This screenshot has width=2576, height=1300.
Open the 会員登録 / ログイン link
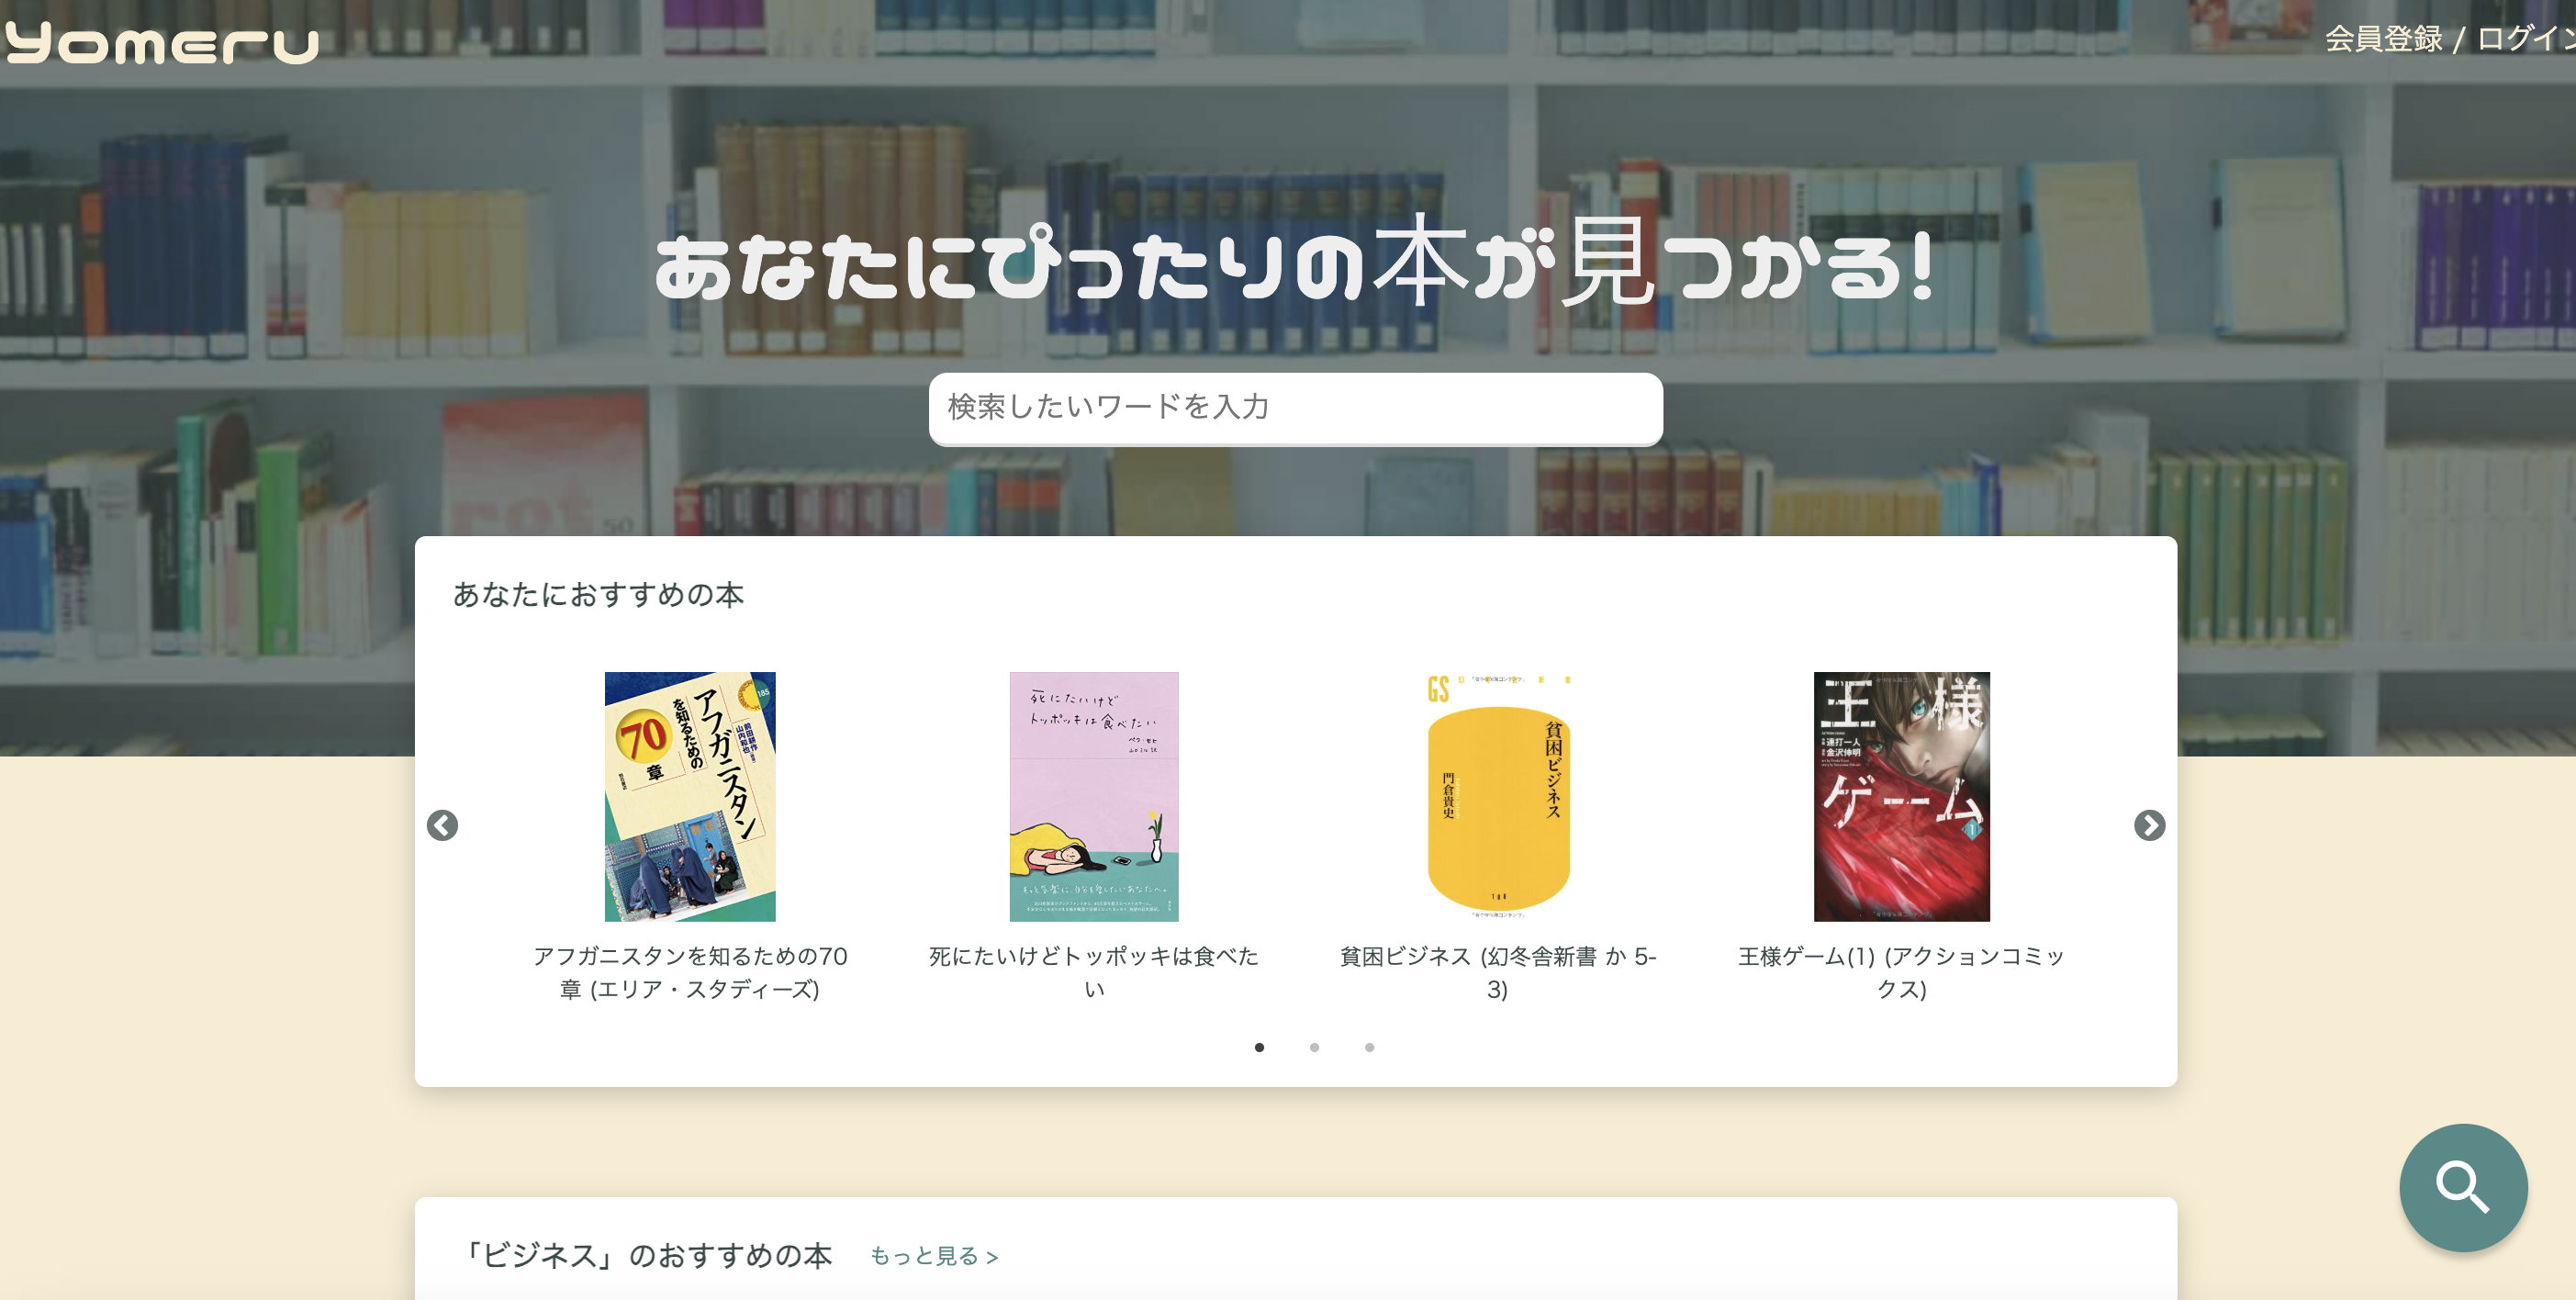pyautogui.click(x=2449, y=38)
